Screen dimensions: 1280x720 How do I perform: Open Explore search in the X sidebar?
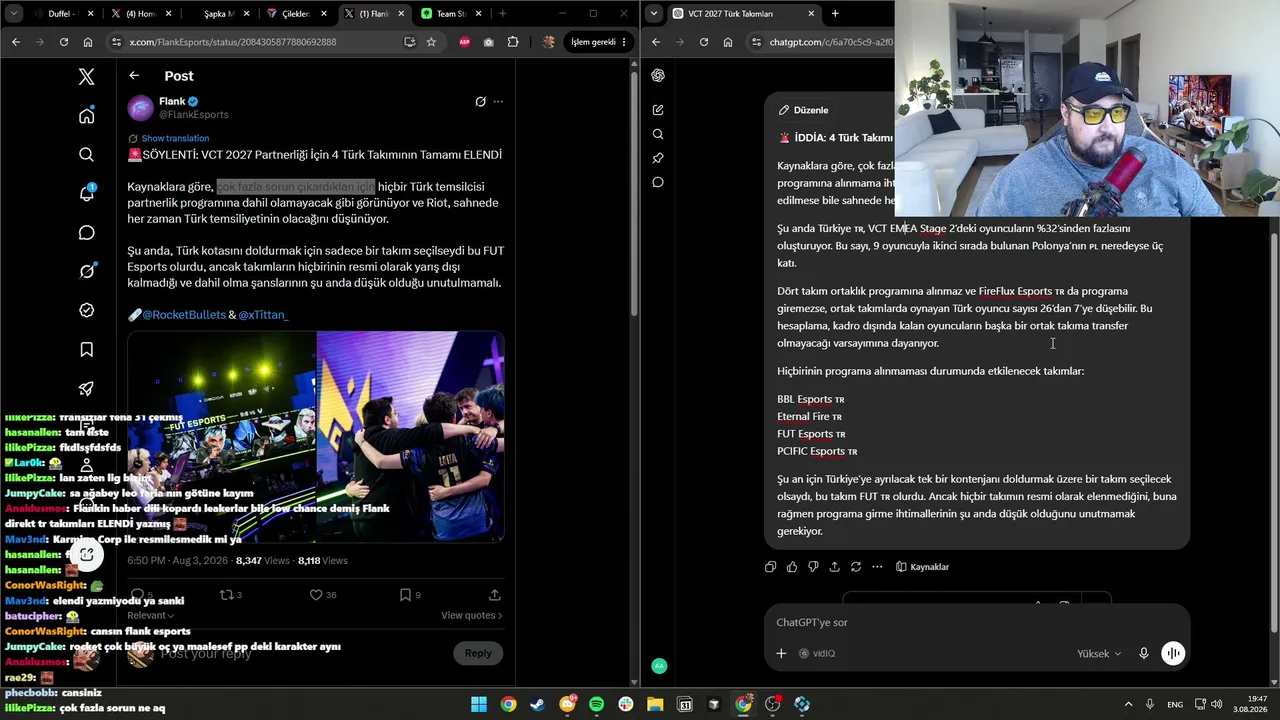point(87,155)
